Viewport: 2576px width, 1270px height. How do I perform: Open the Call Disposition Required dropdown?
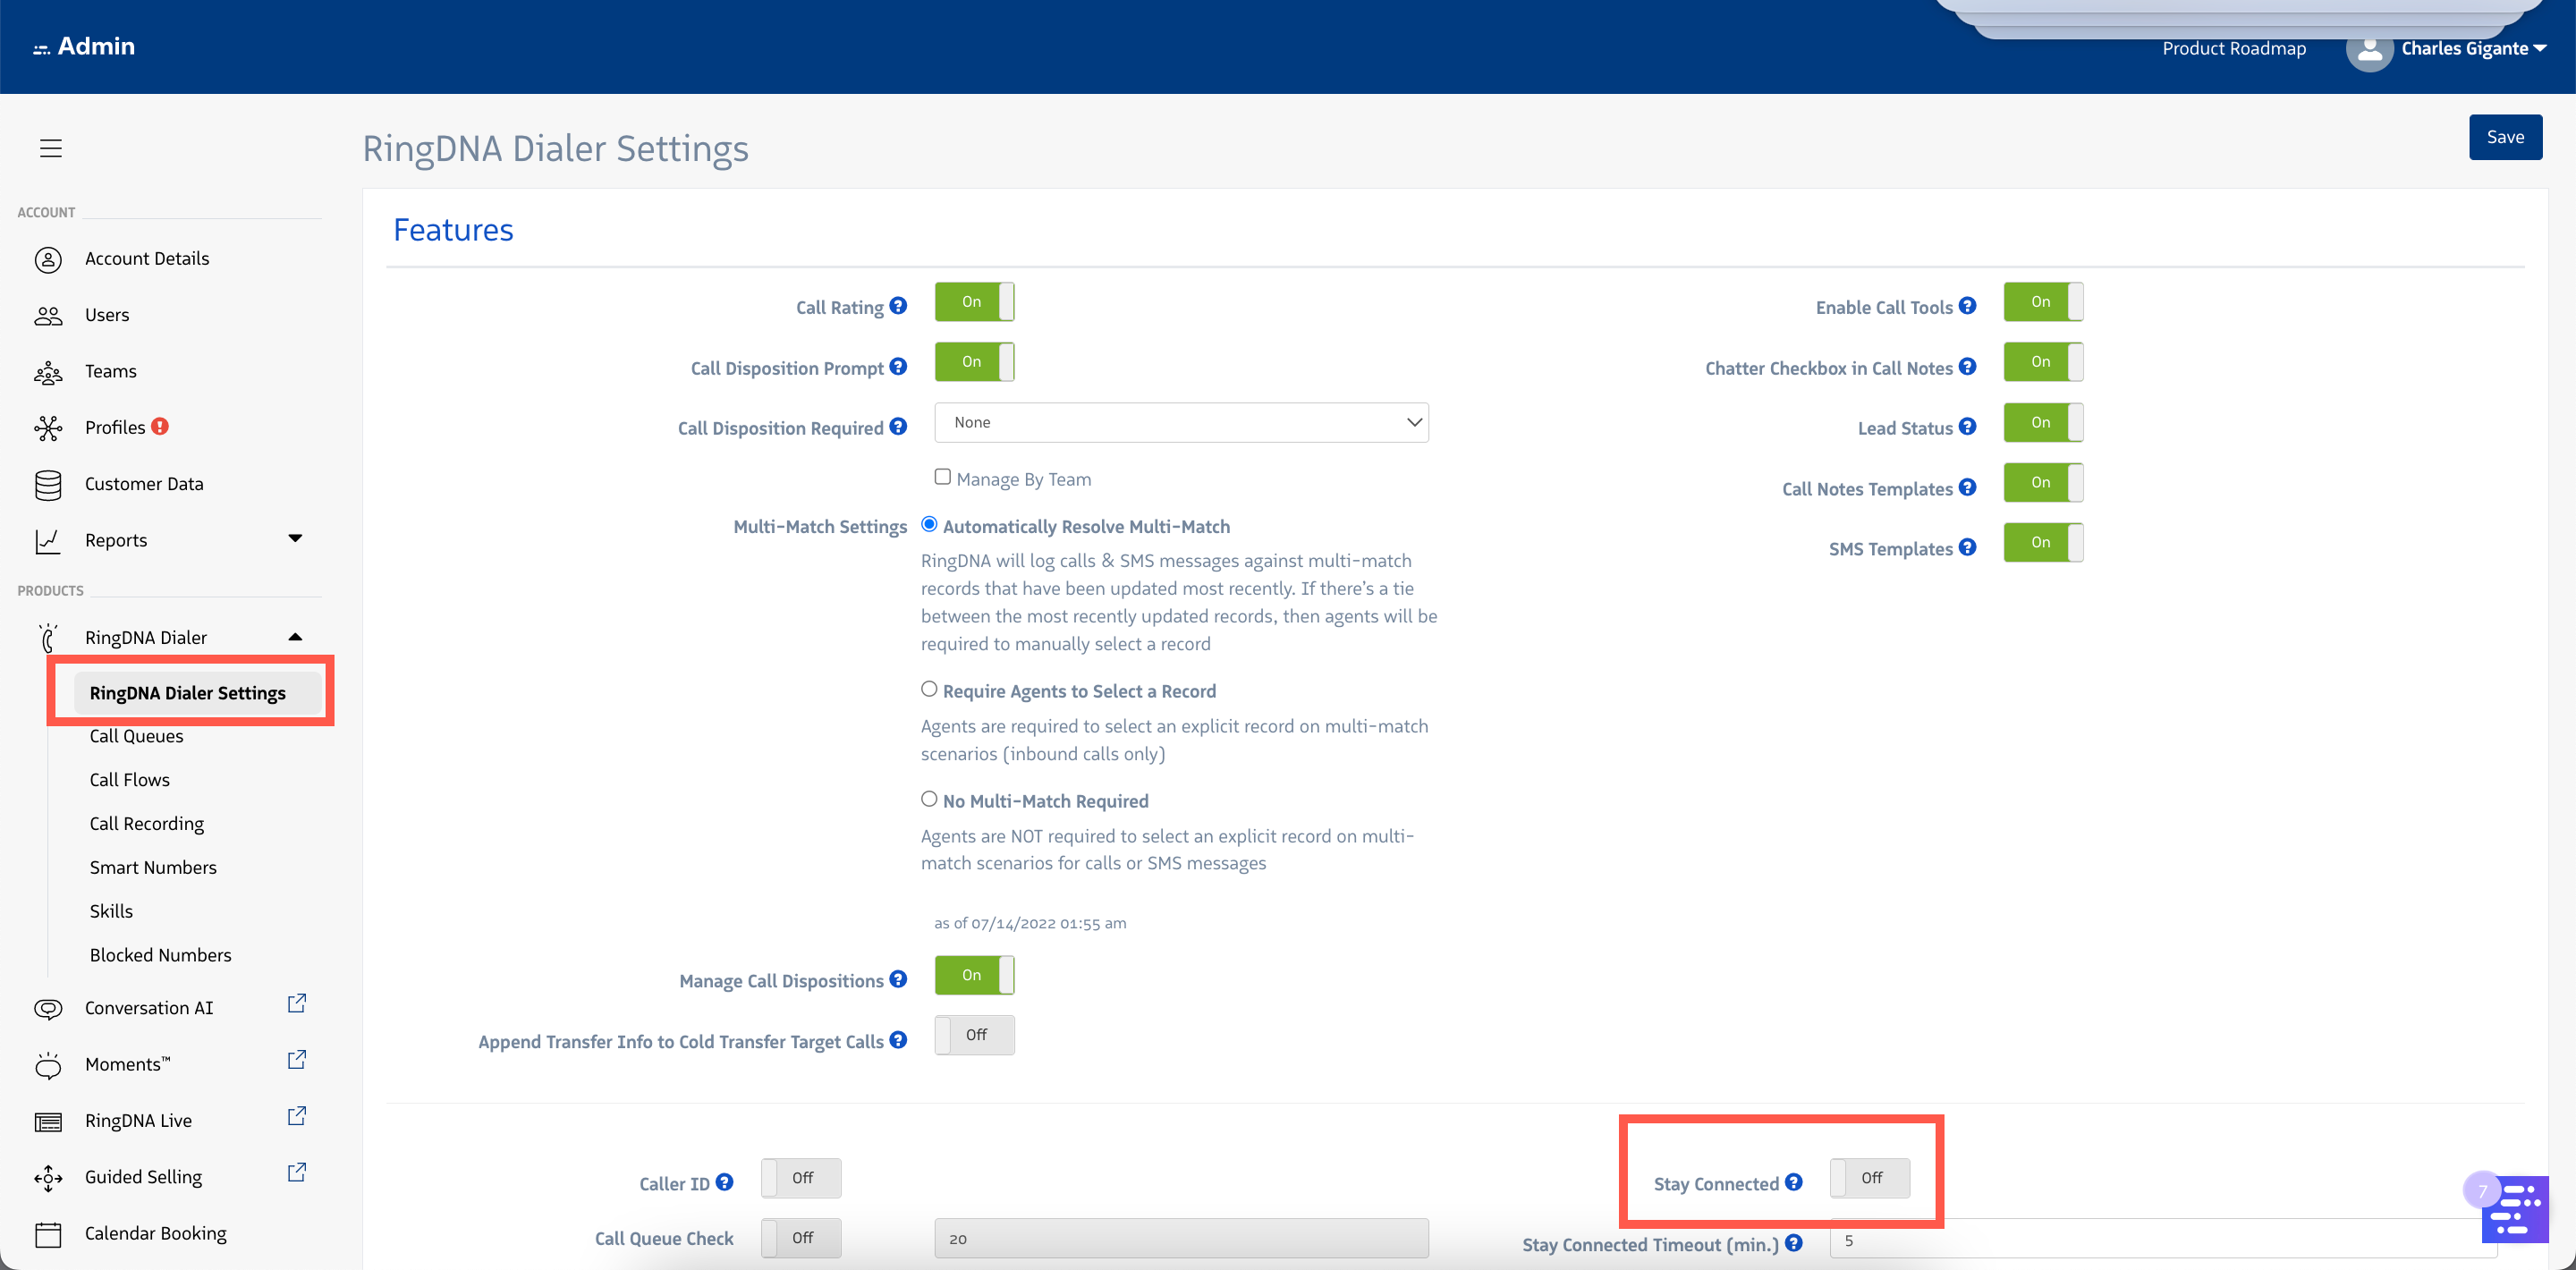click(1181, 422)
